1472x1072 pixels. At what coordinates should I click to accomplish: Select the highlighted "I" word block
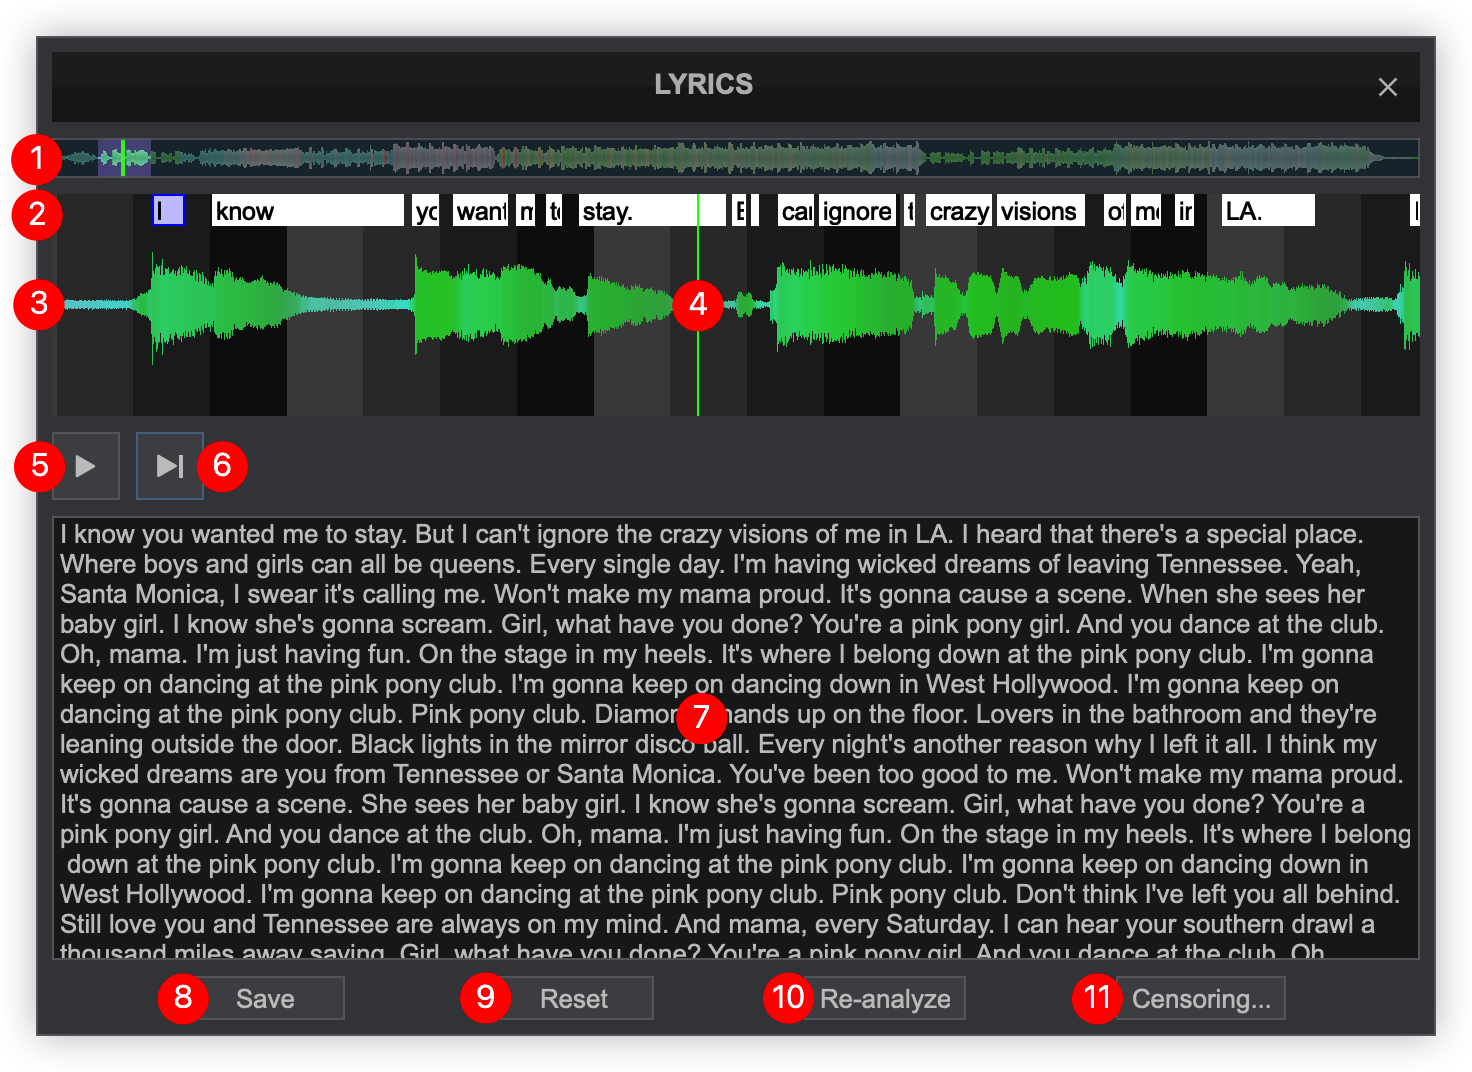coord(168,211)
